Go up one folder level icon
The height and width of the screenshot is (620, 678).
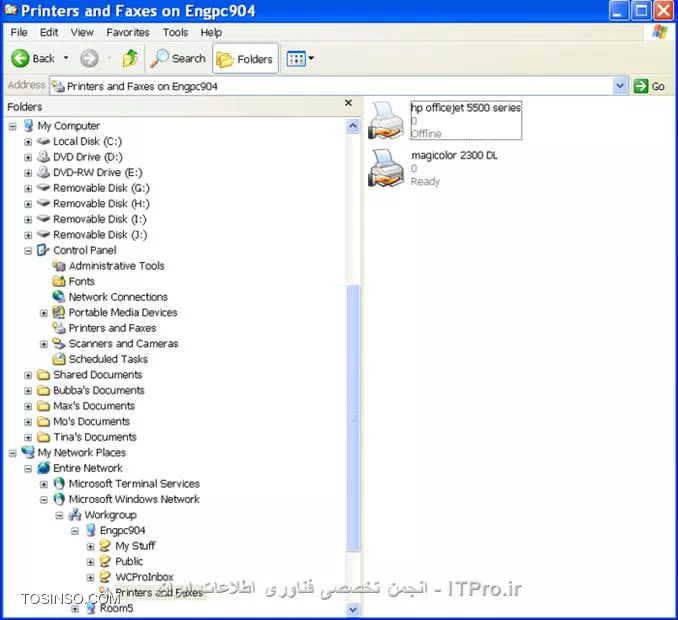click(130, 58)
